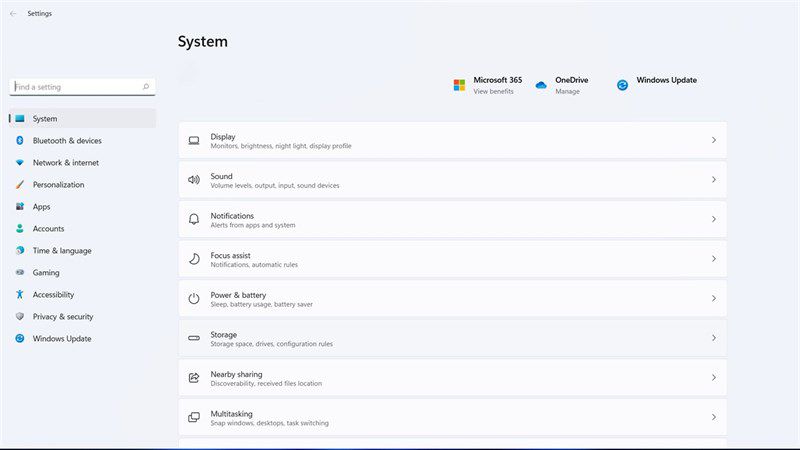Click the Network wifi icon in sidebar

click(x=20, y=162)
